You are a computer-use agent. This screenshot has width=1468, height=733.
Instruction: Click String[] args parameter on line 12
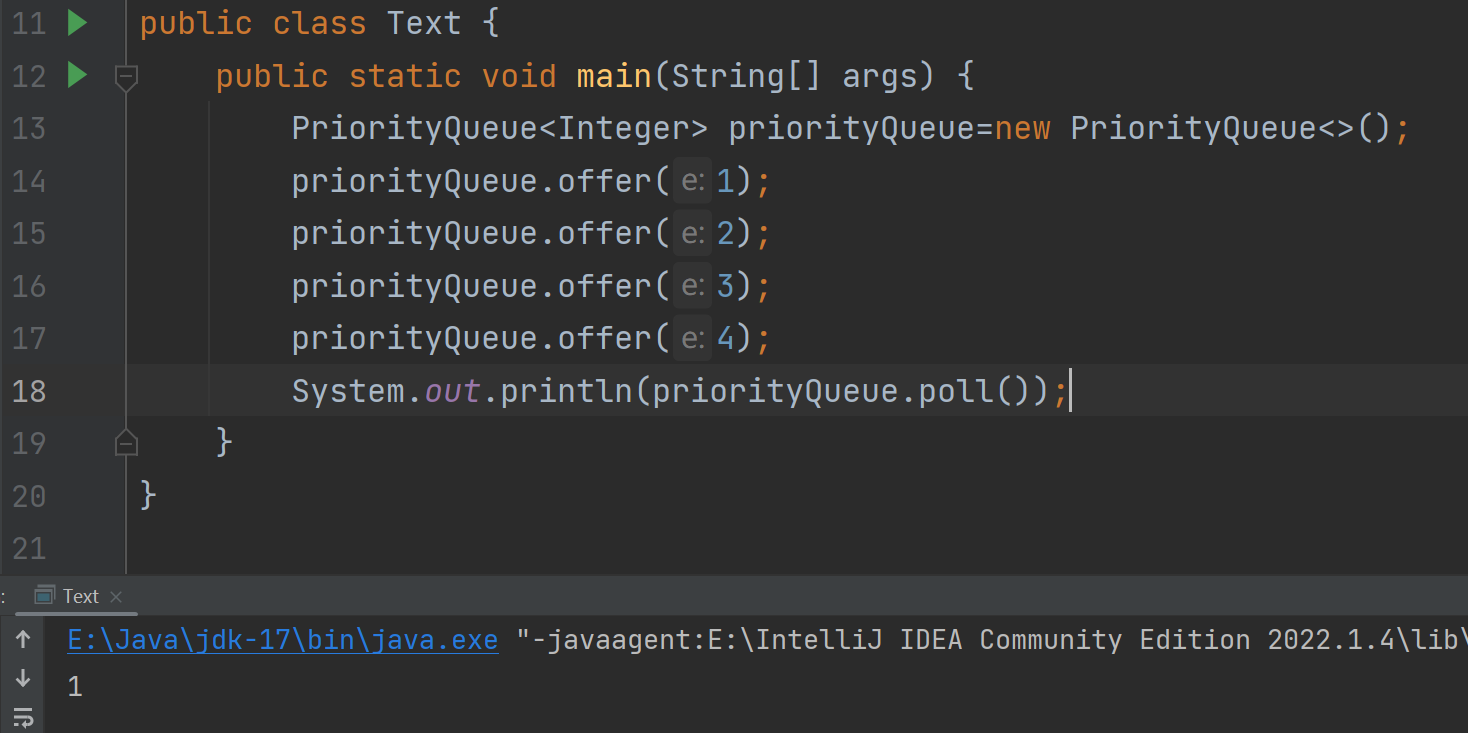point(803,76)
